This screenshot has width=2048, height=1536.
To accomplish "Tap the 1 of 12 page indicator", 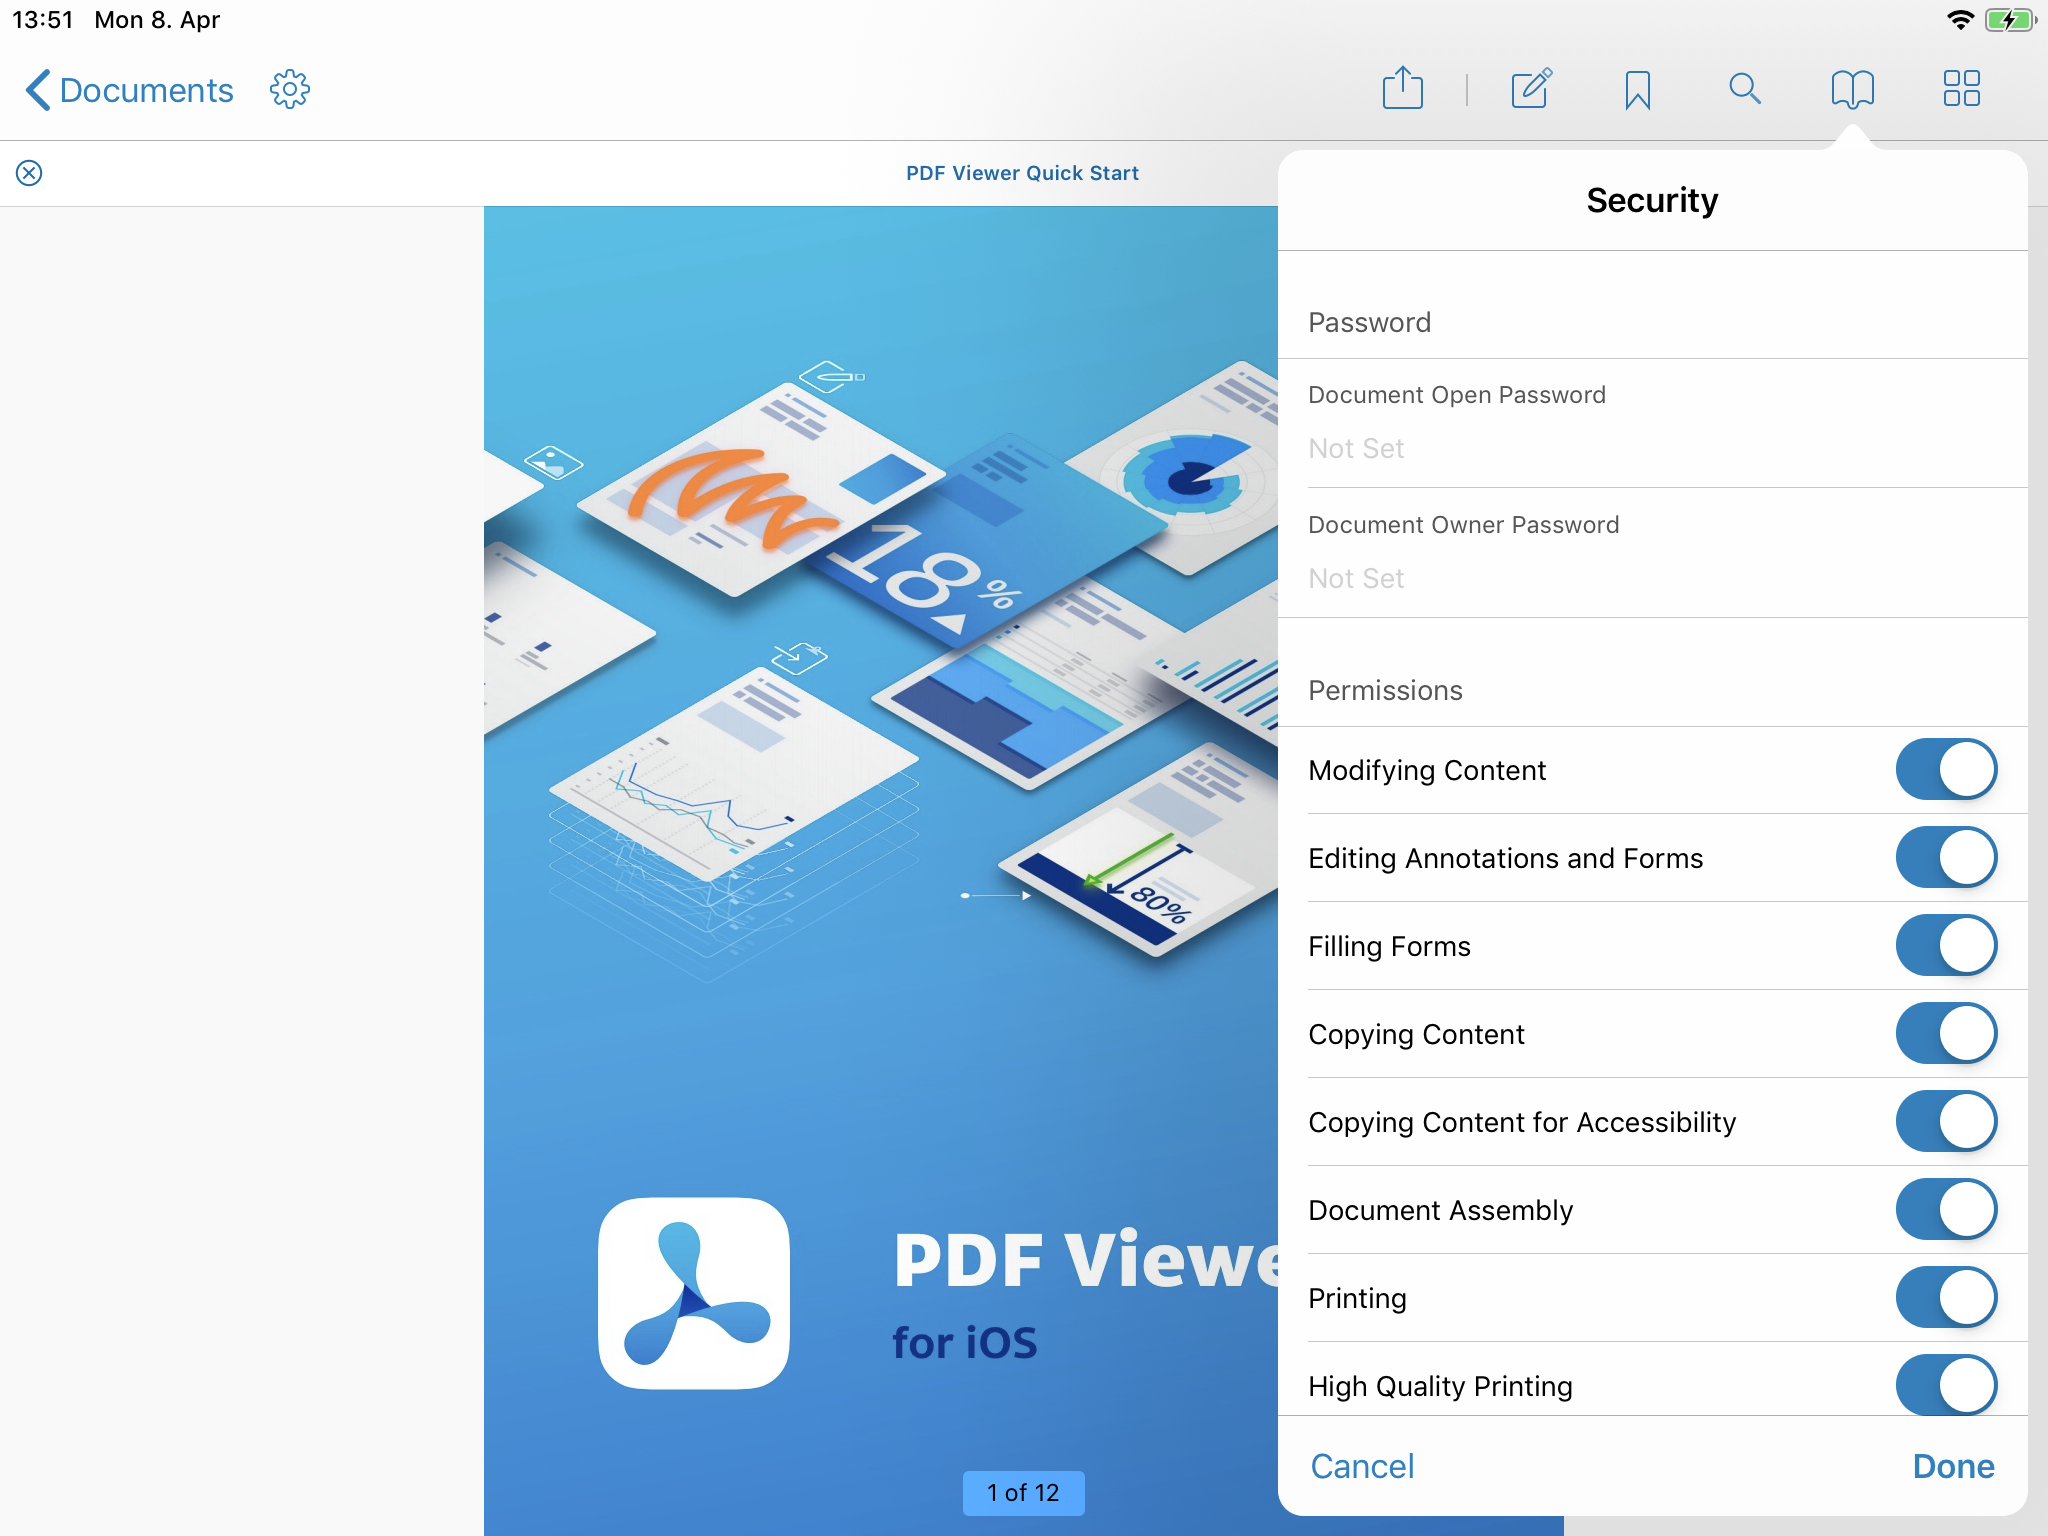I will (x=1022, y=1493).
